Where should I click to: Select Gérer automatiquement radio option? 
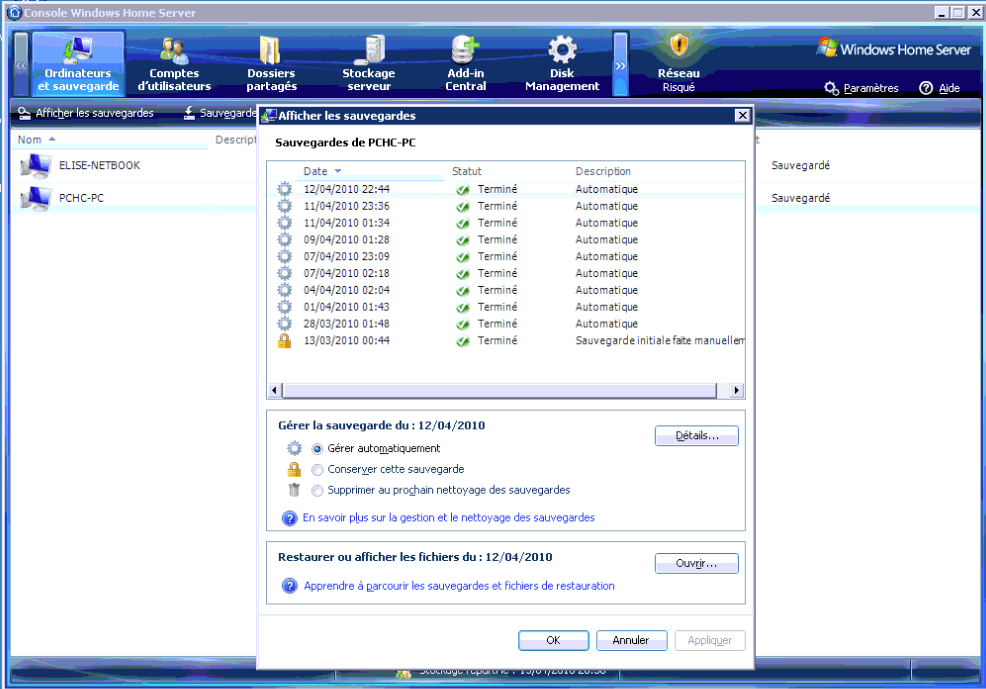pyautogui.click(x=317, y=449)
